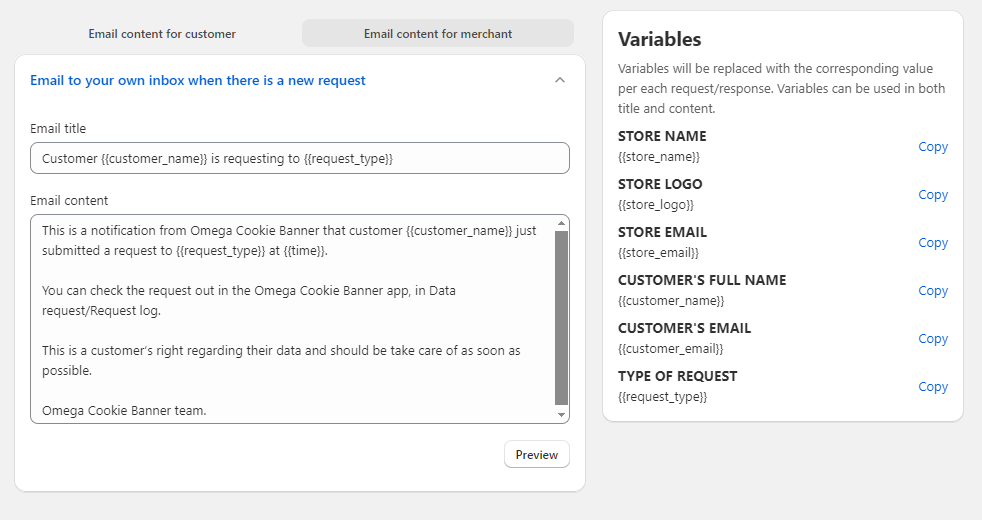The image size is (982, 520).
Task: Click the 'Email to your own inbox' header
Action: [x=198, y=80]
